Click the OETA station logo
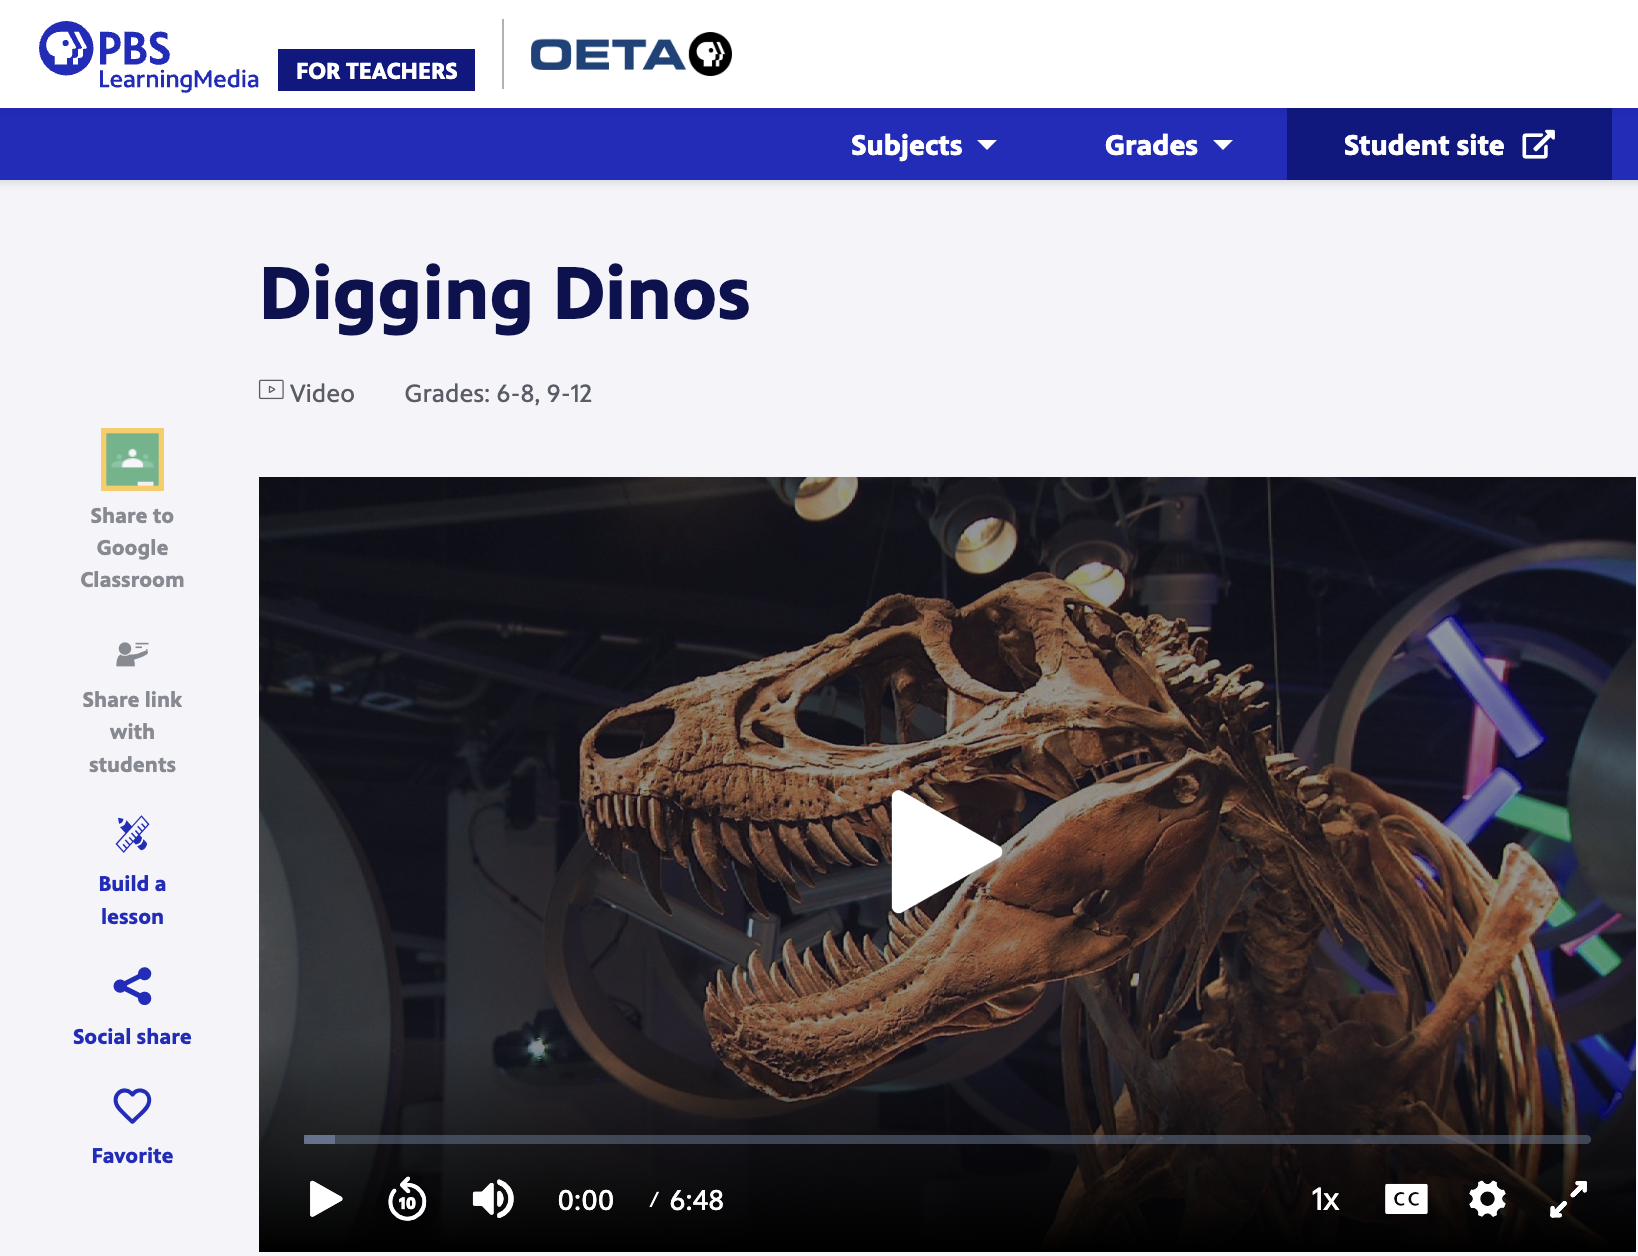 pyautogui.click(x=631, y=54)
